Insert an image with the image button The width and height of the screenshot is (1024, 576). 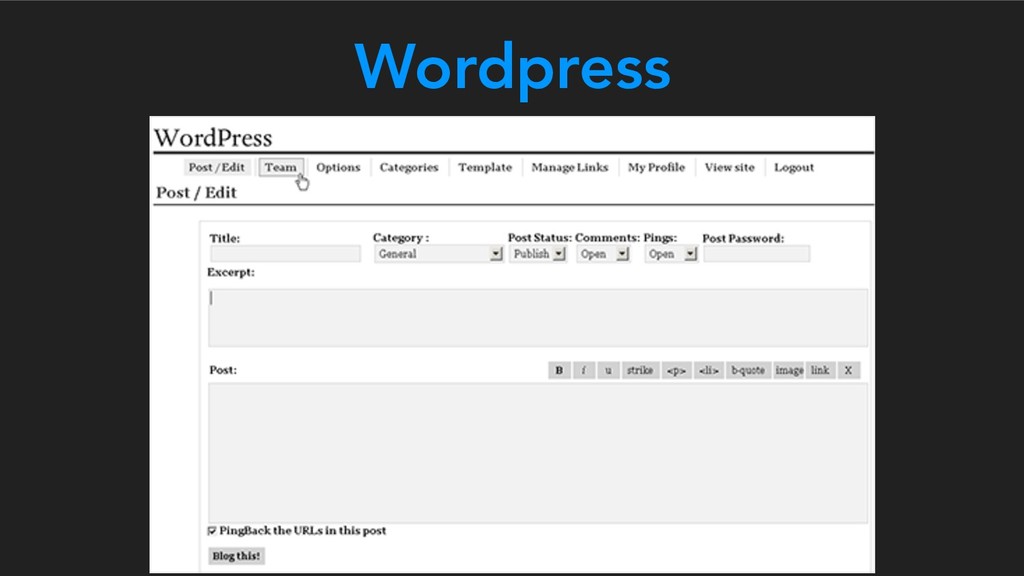click(x=789, y=370)
